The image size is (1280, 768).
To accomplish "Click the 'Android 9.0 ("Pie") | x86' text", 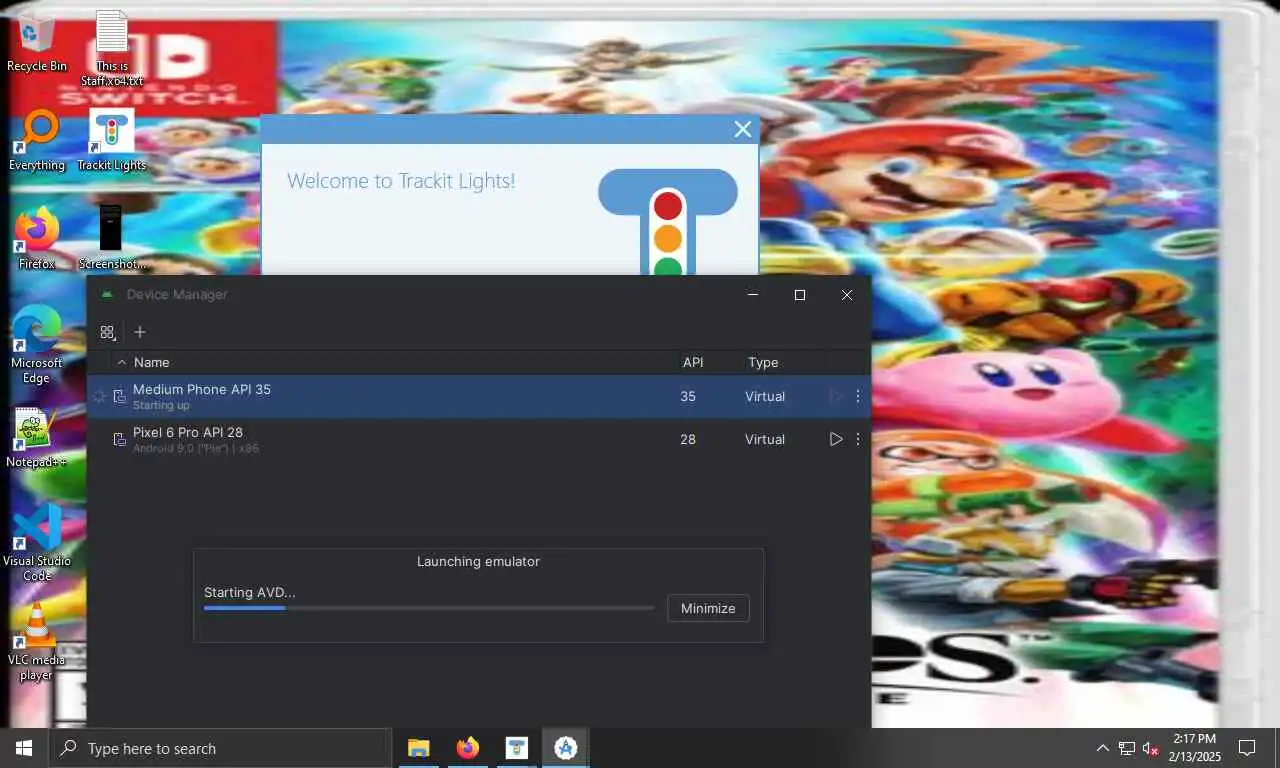I will (196, 448).
